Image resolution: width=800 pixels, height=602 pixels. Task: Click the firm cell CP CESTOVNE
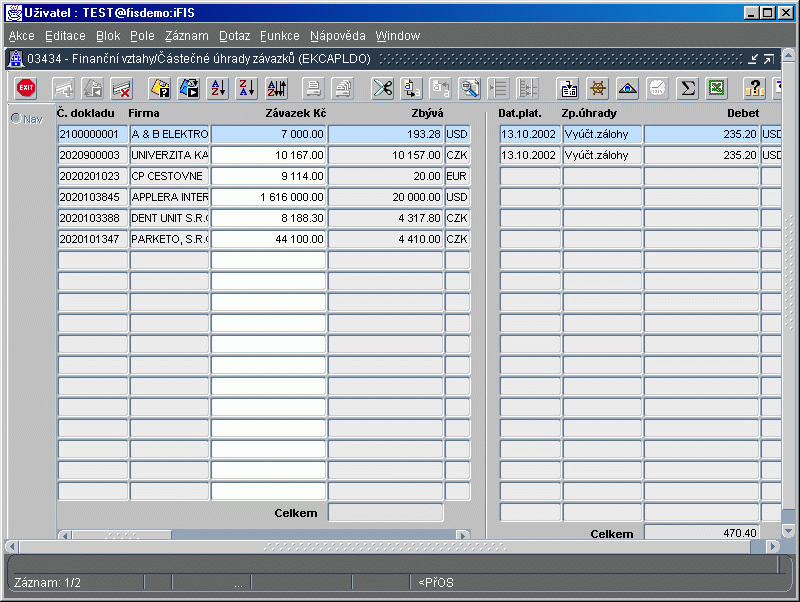(169, 176)
